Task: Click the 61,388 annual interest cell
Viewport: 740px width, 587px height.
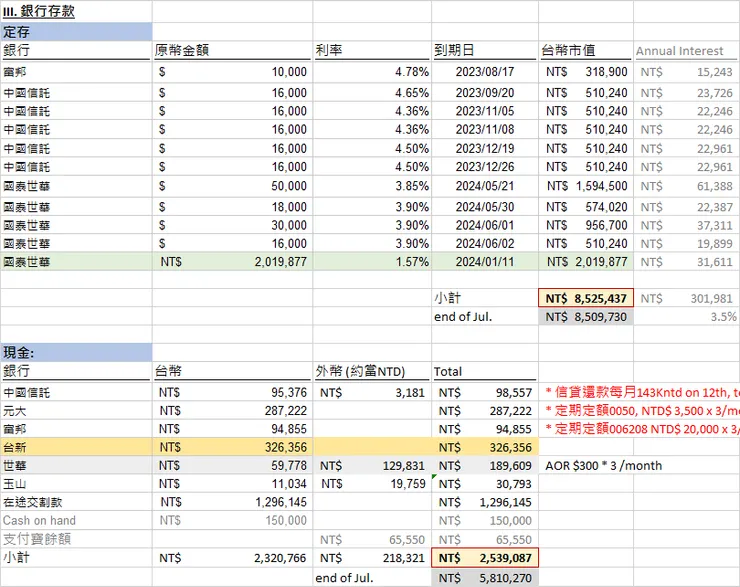Action: 686,186
